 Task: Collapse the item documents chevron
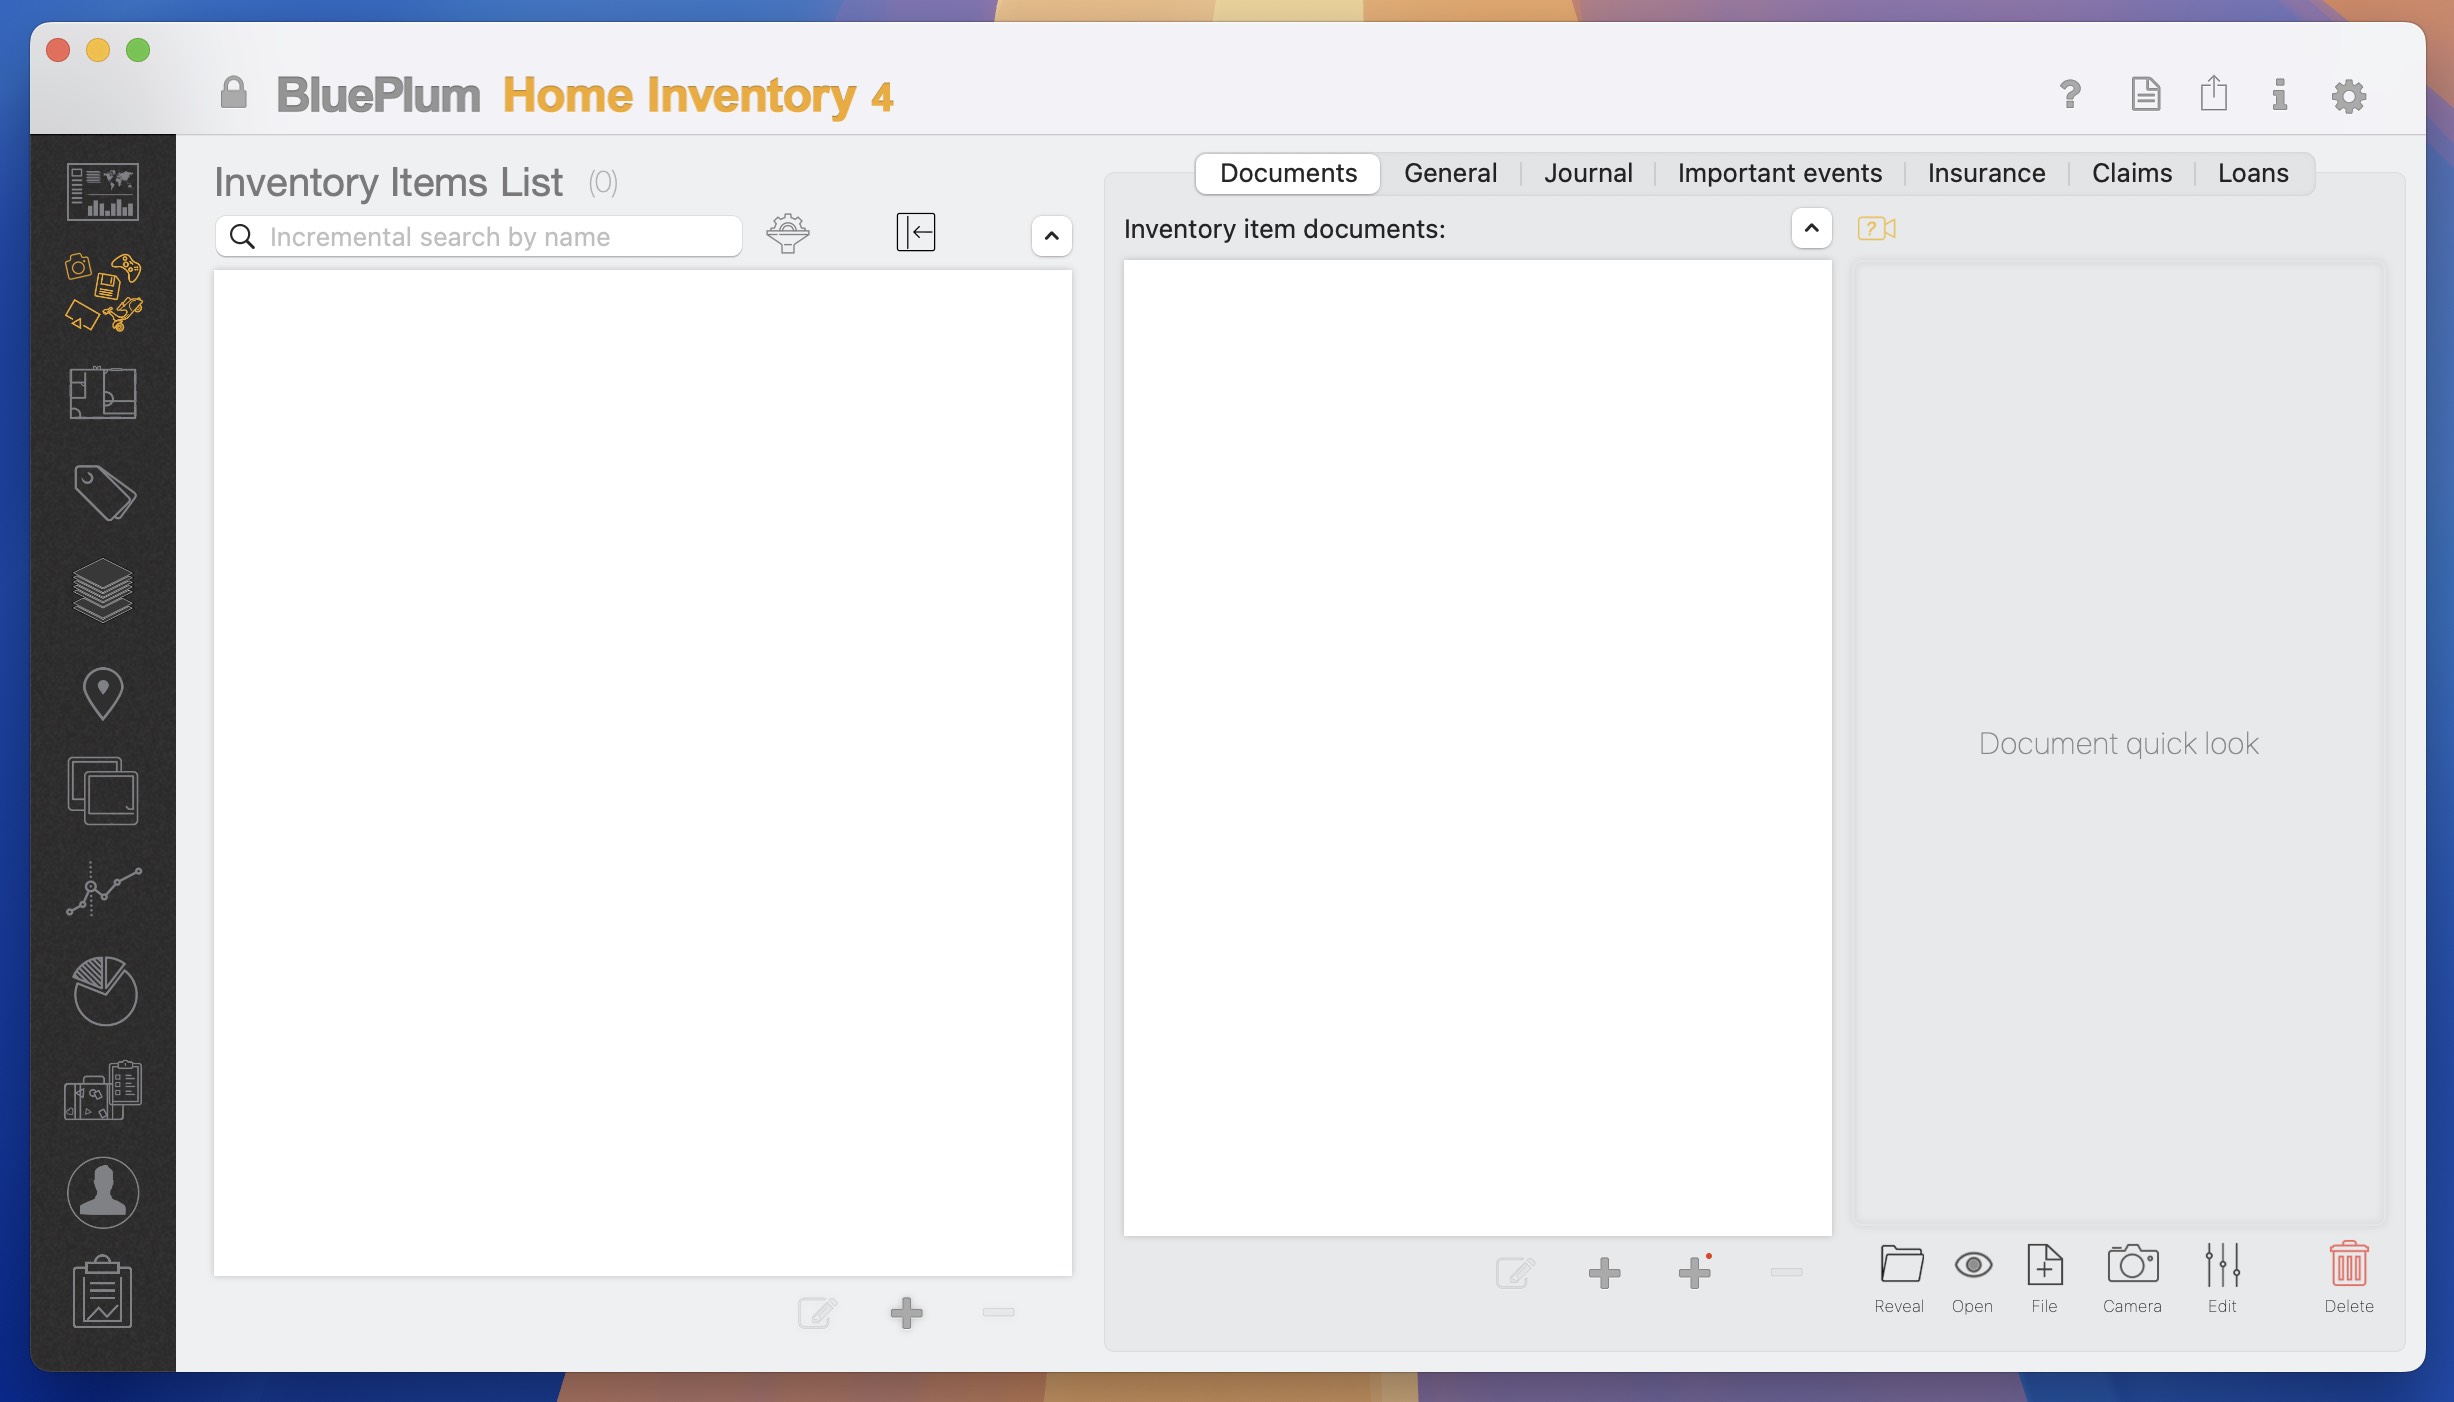tap(1811, 228)
